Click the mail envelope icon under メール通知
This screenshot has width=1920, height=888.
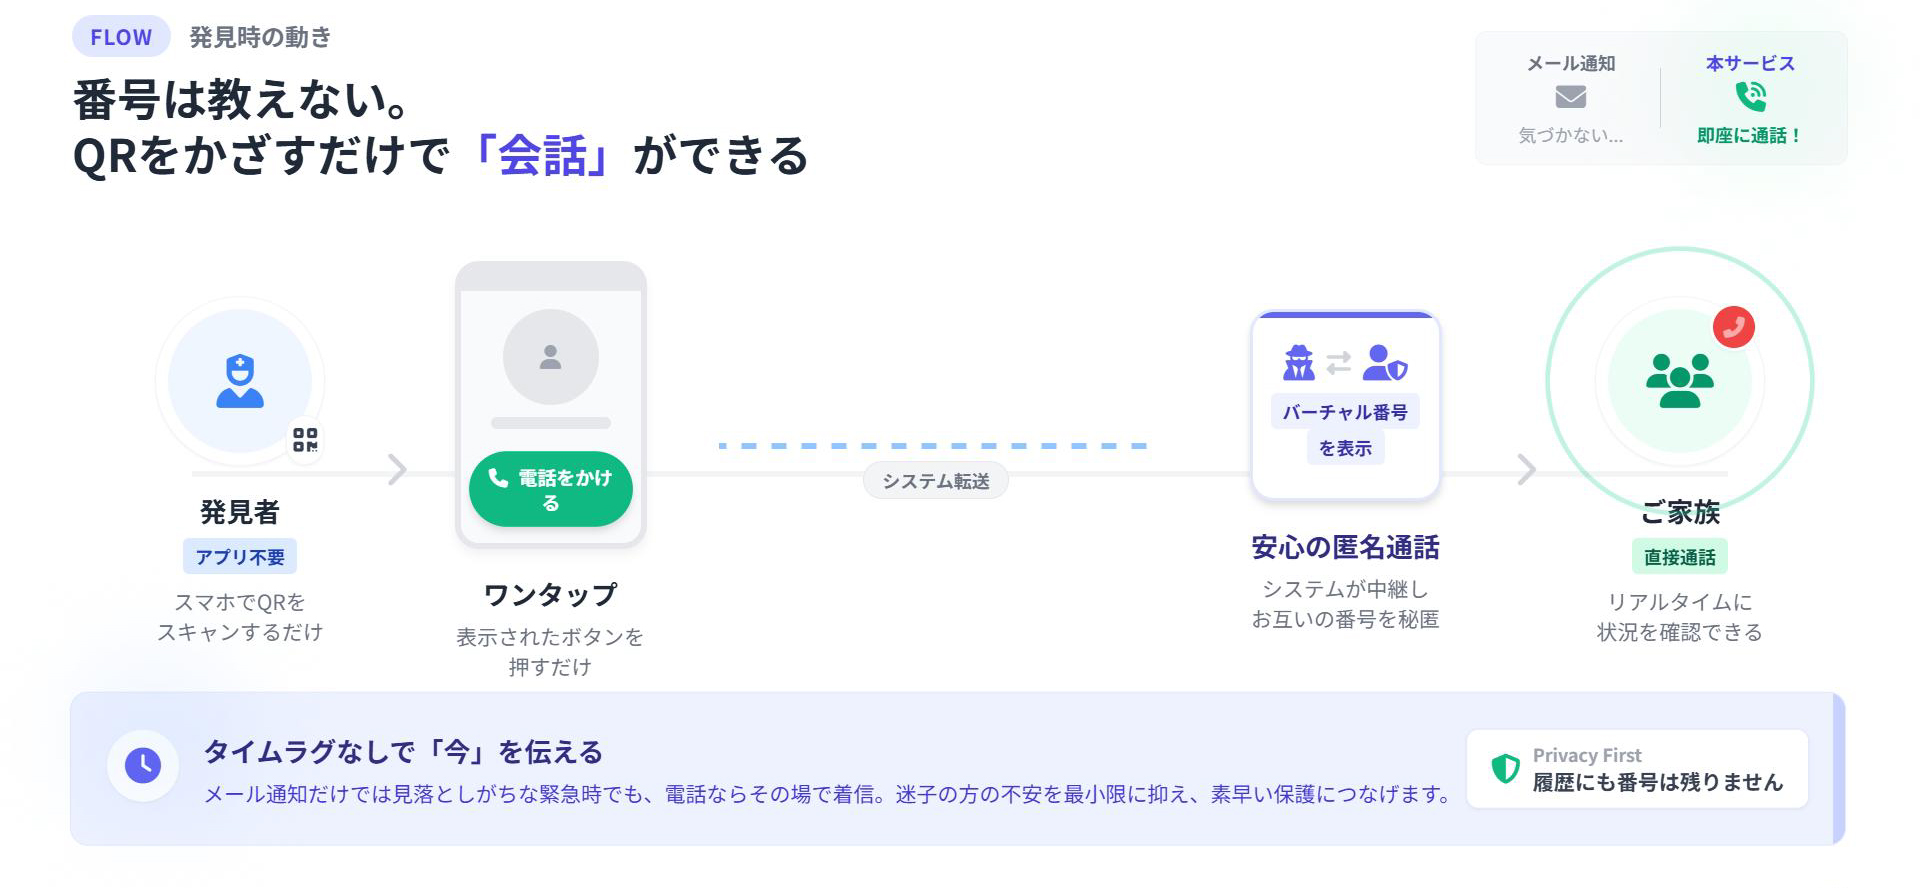tap(1570, 97)
